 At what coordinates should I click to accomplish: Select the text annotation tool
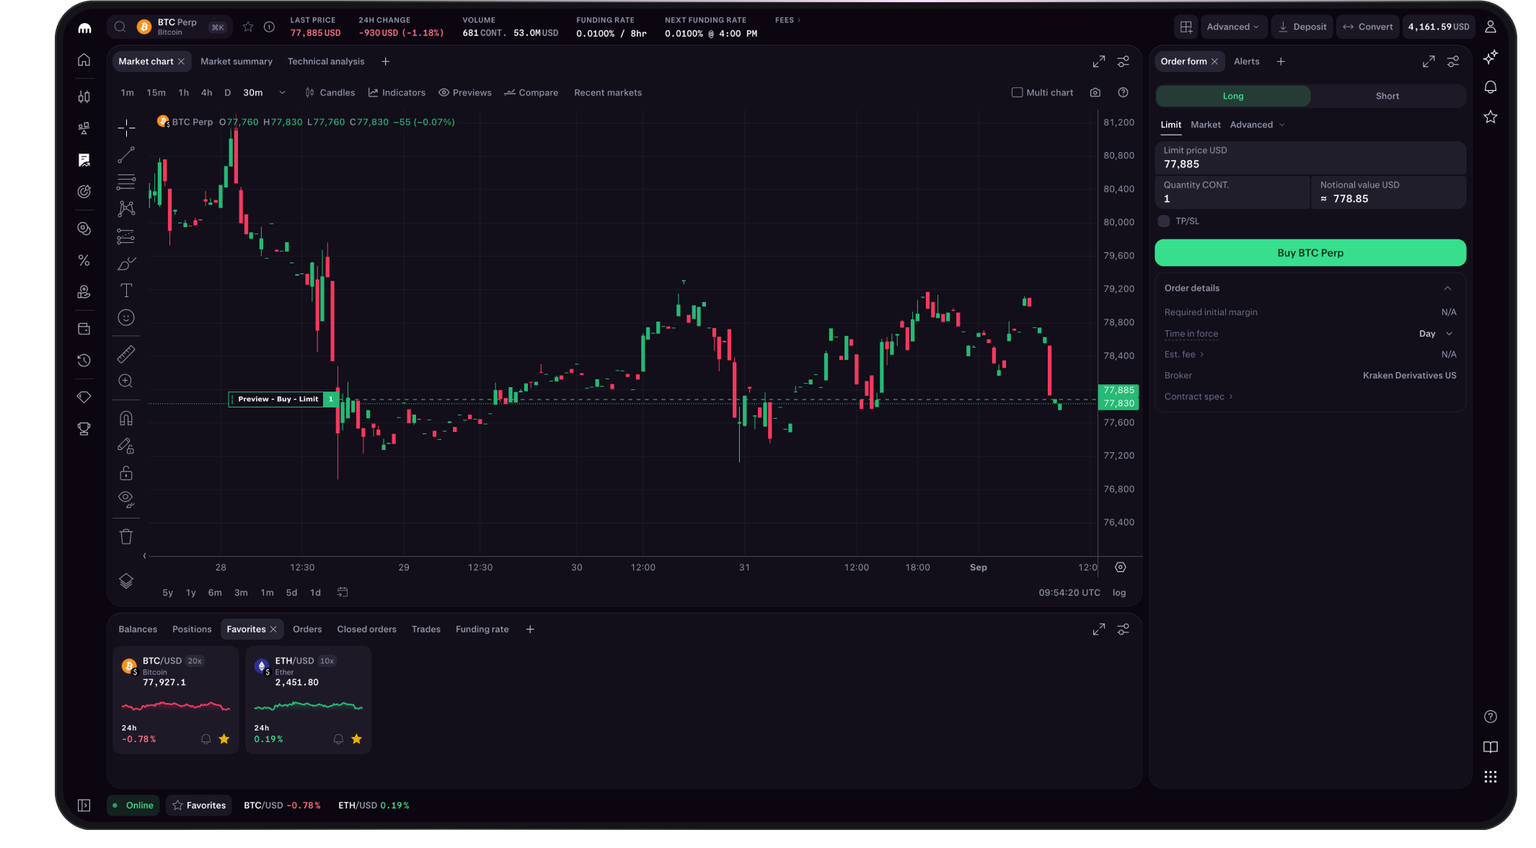coord(126,291)
